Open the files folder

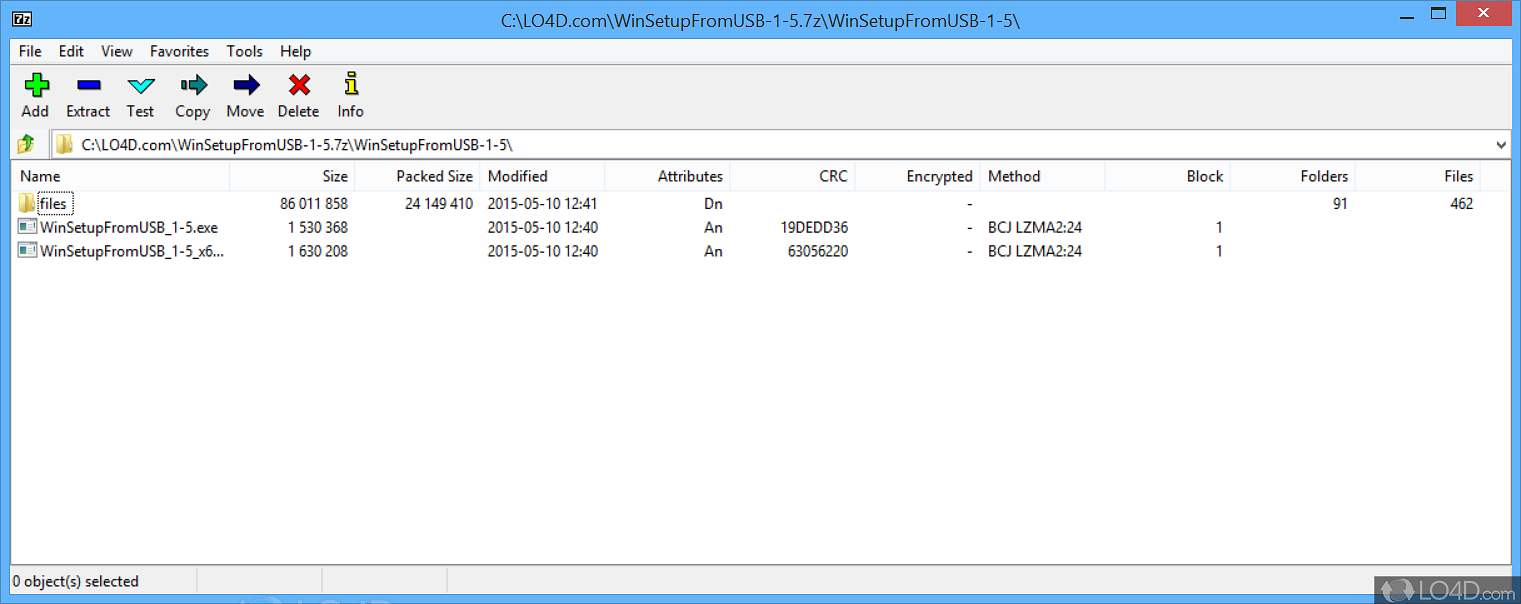point(55,203)
